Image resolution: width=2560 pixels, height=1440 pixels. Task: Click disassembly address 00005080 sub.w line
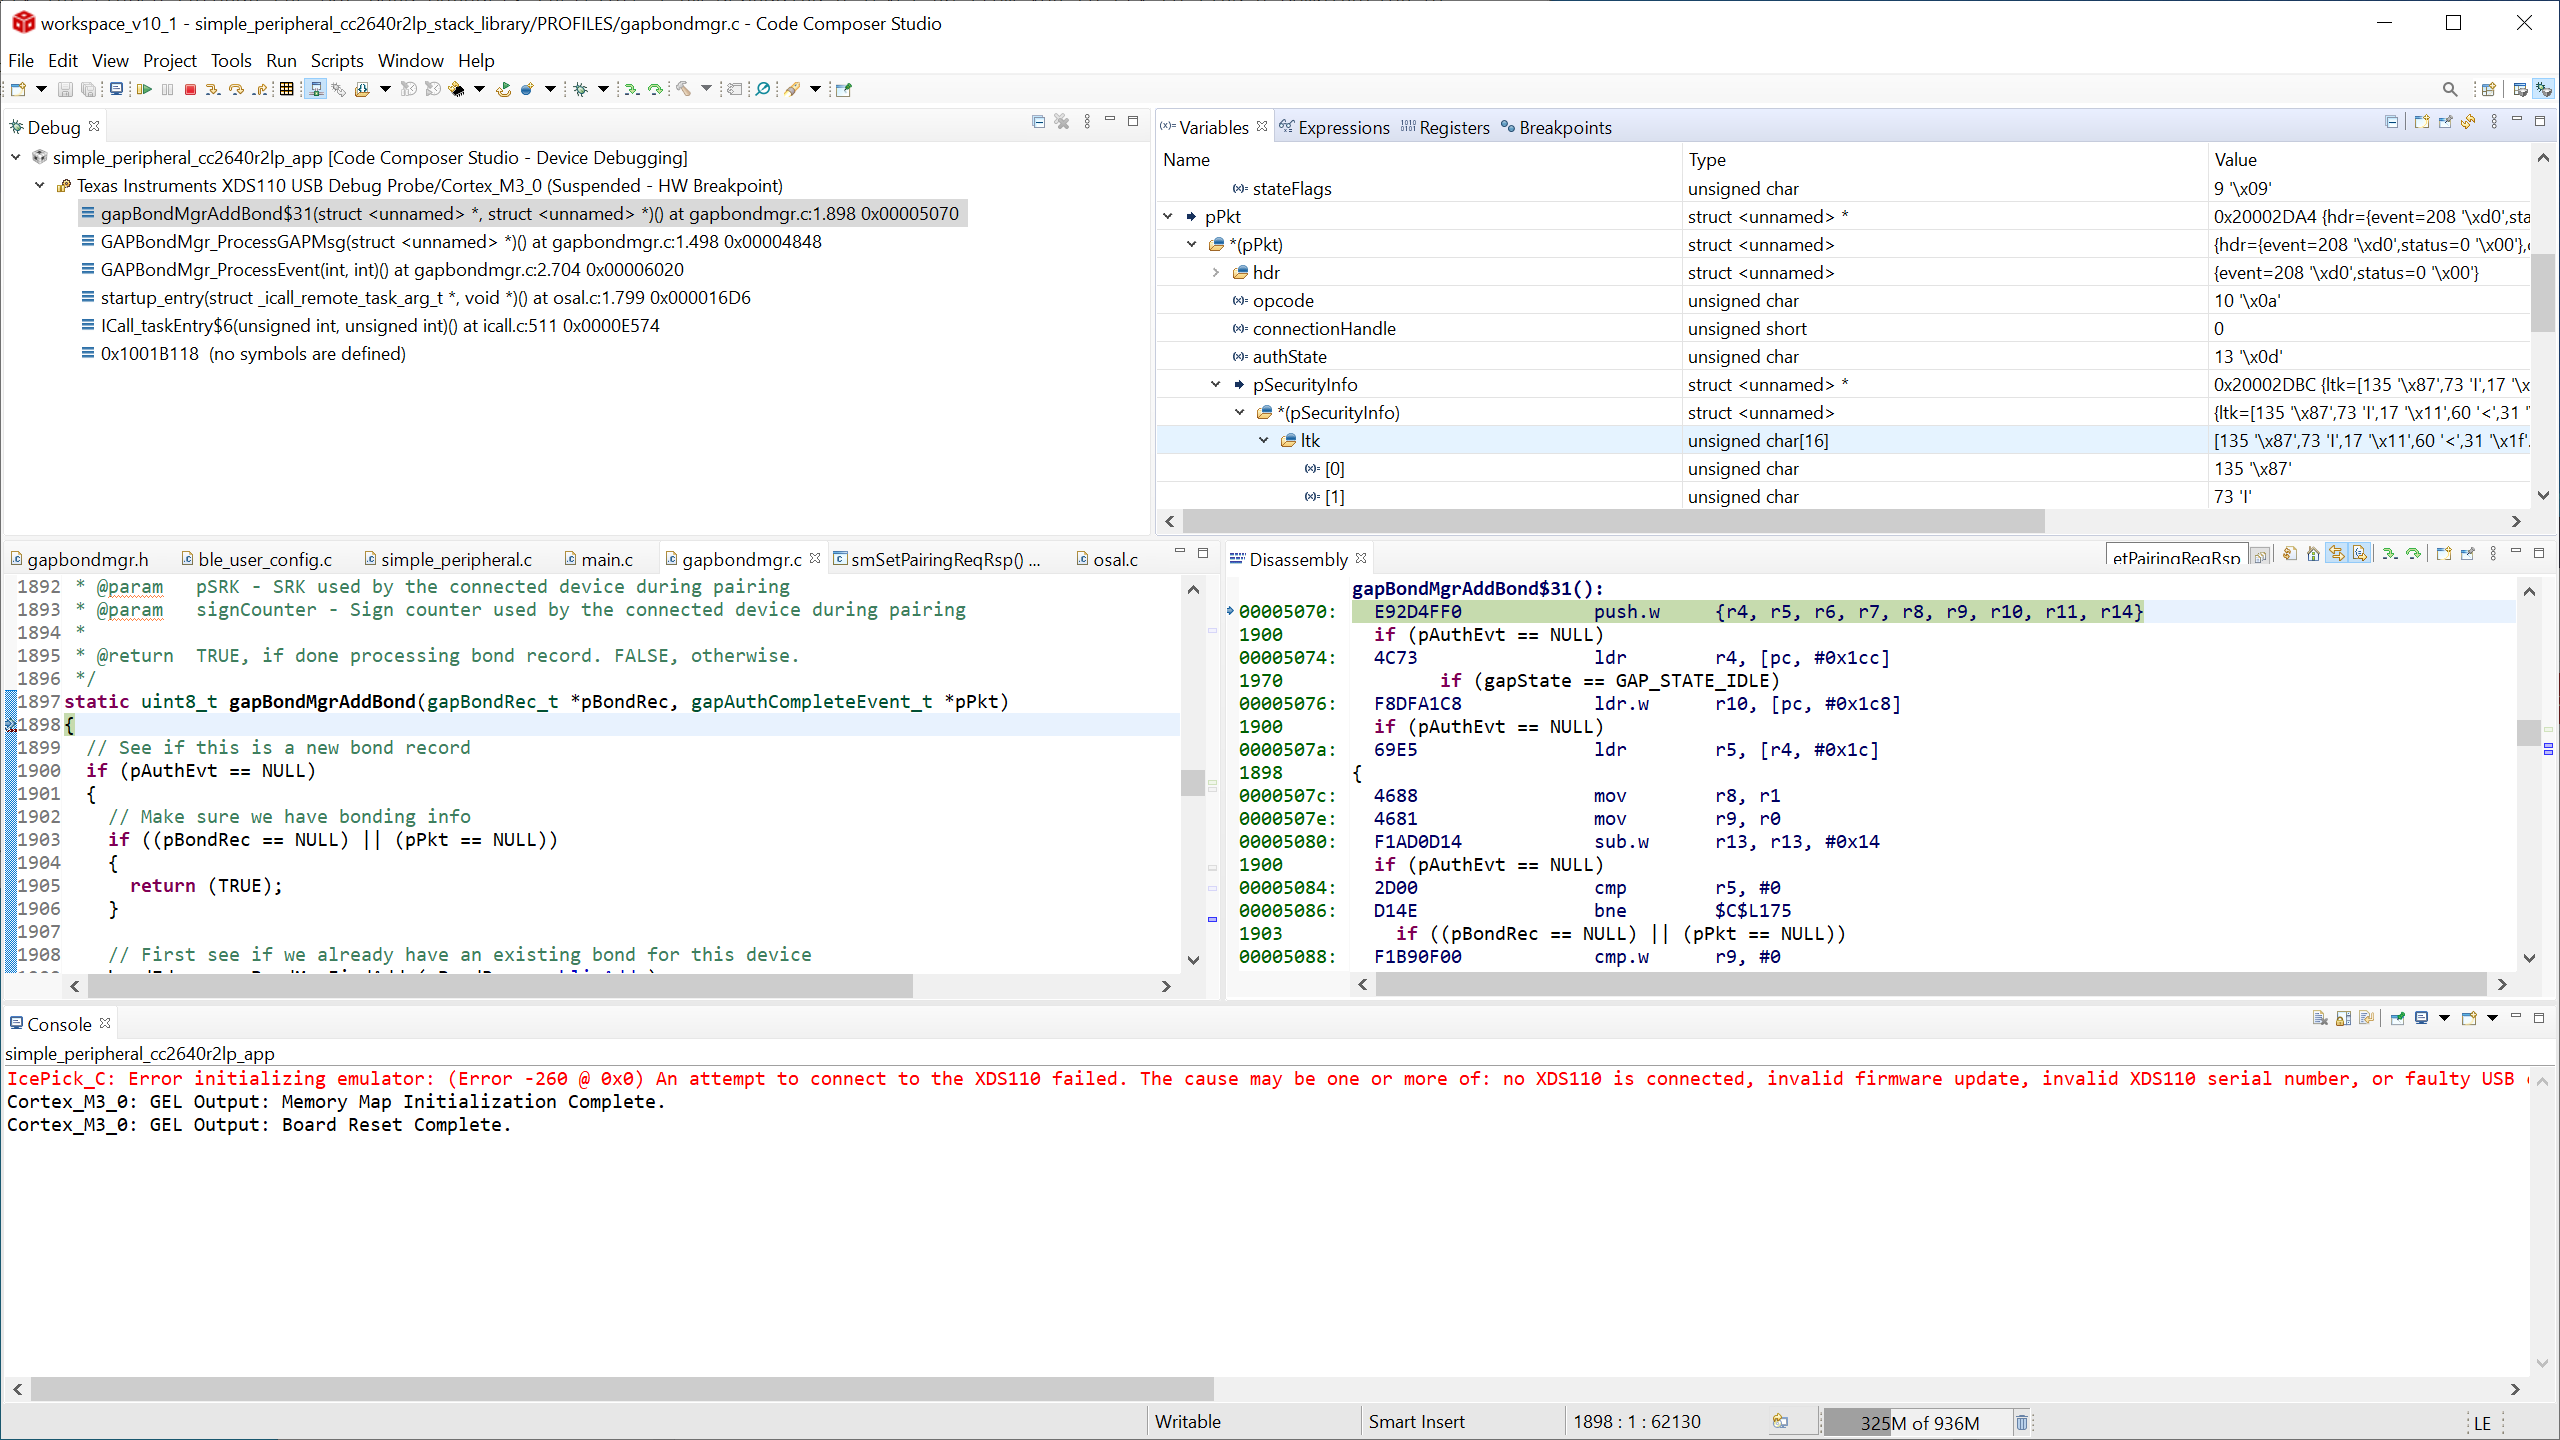(1559, 841)
